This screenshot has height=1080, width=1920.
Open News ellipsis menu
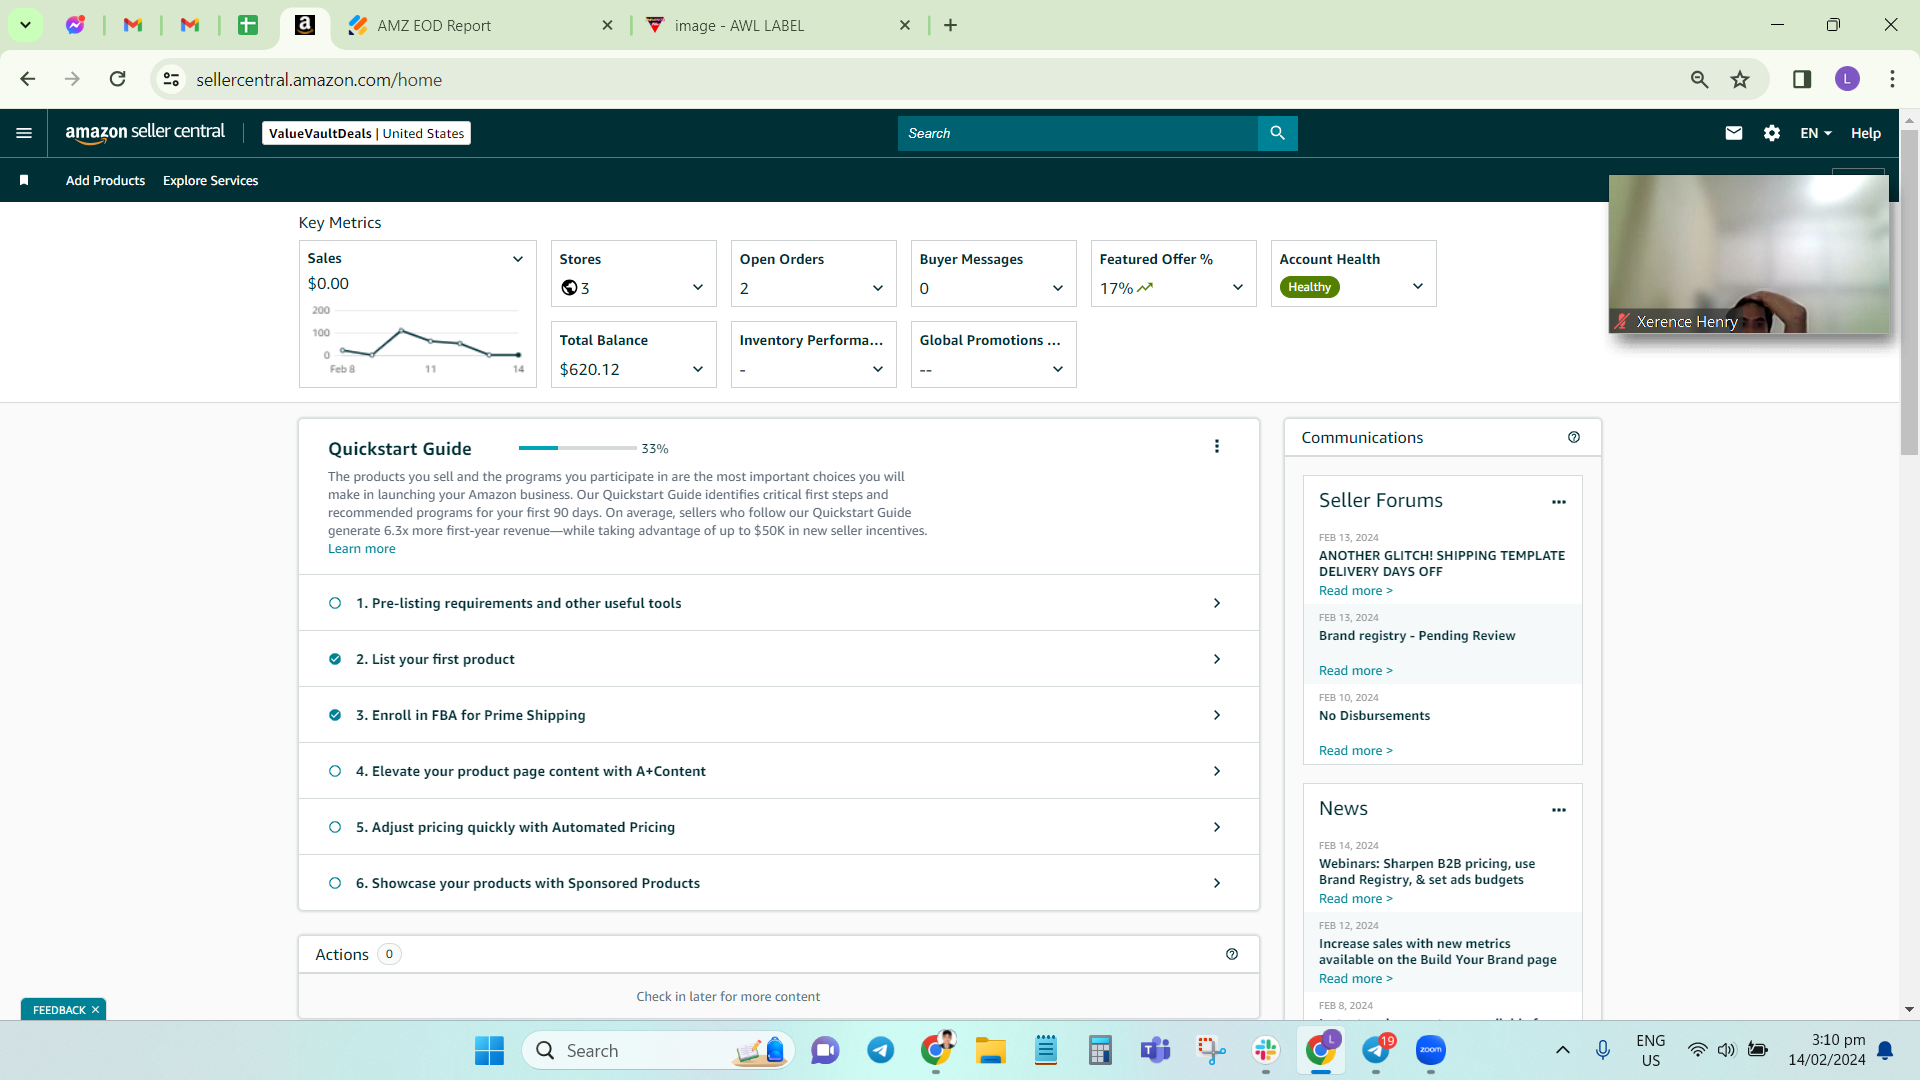click(1558, 810)
